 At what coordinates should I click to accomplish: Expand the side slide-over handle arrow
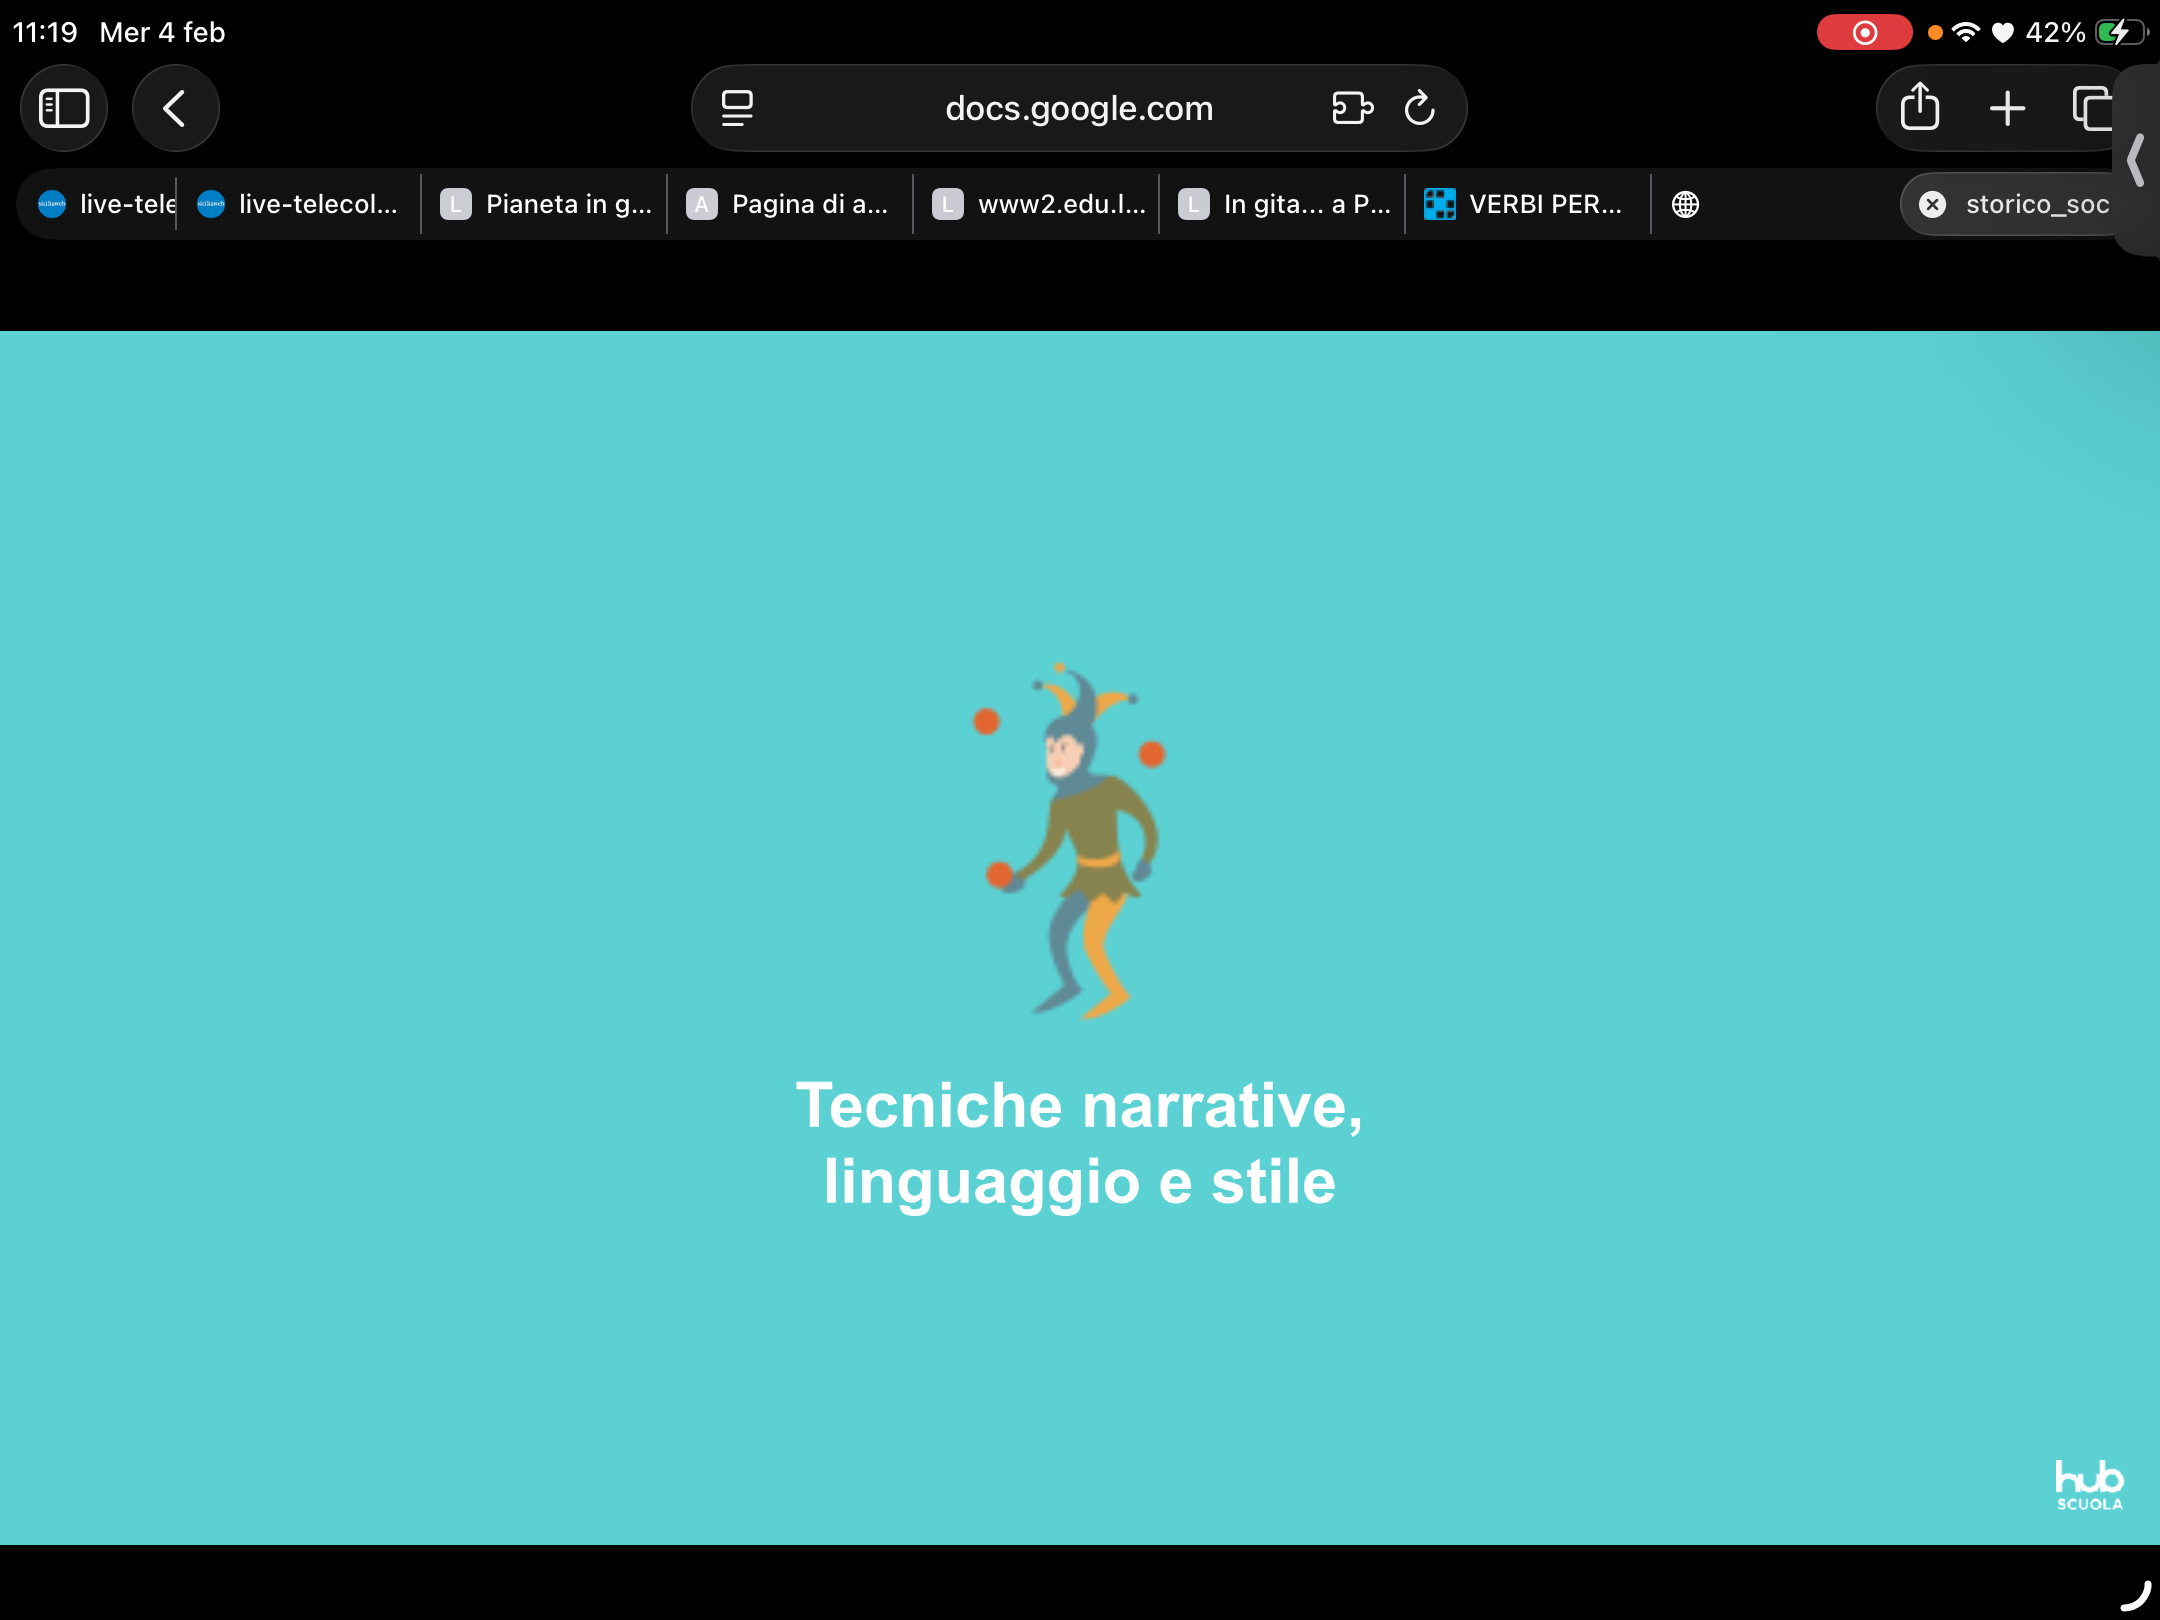point(2137,160)
